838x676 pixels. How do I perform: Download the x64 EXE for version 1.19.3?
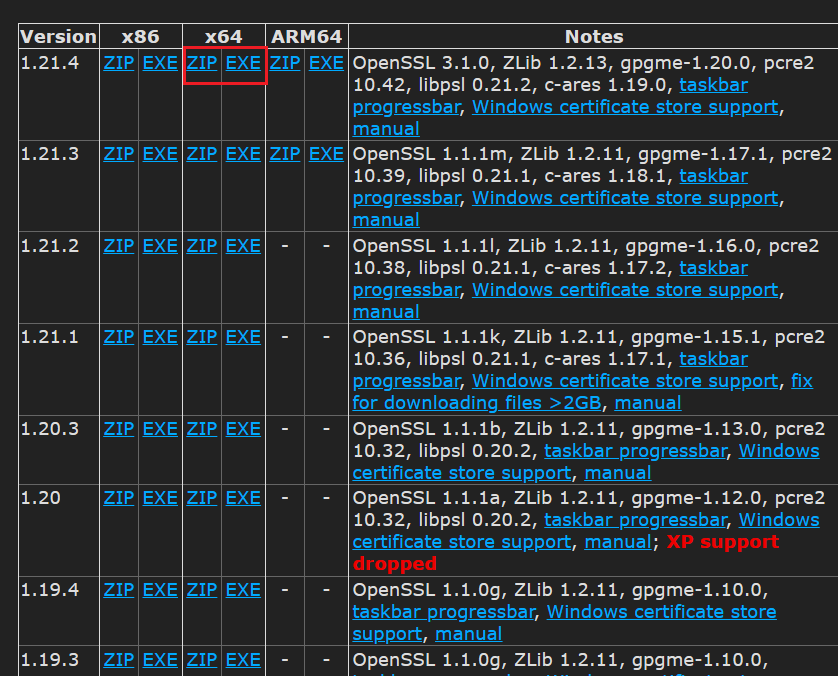pos(243,659)
